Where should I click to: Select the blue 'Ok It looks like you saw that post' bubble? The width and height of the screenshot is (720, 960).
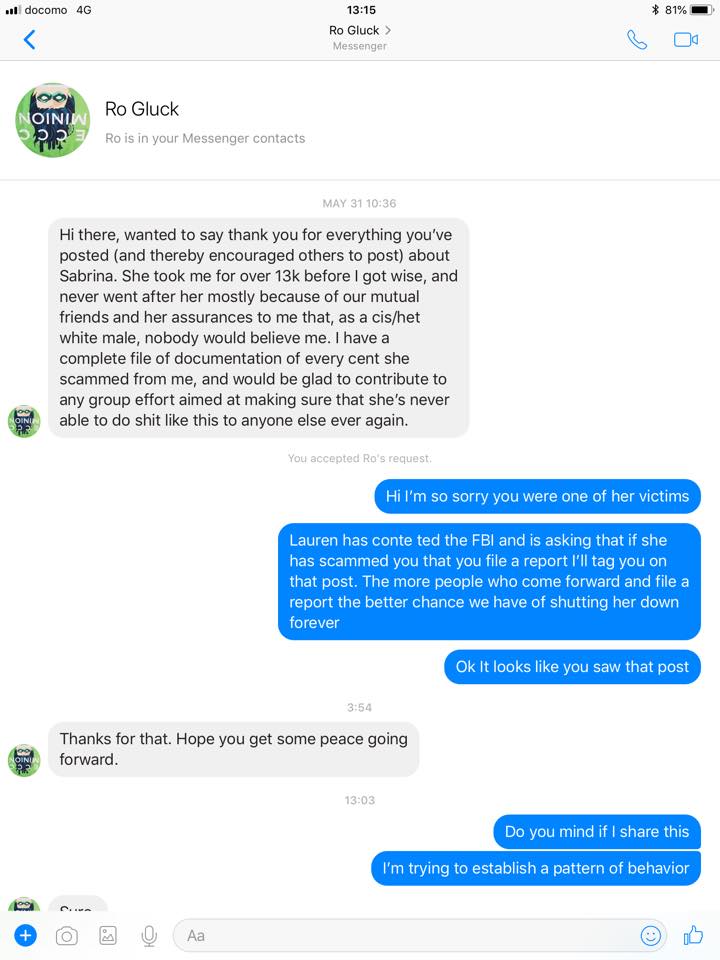pos(571,666)
